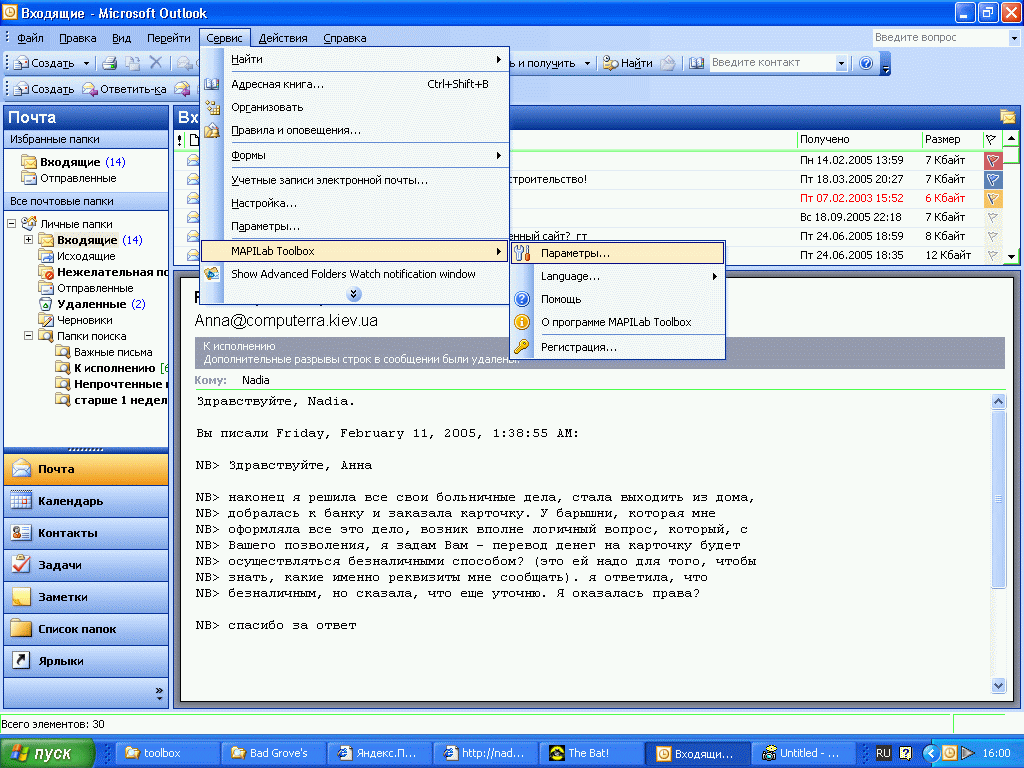1024x768 pixels.
Task: Collapse Личные папки tree node
Action: pyautogui.click(x=11, y=223)
